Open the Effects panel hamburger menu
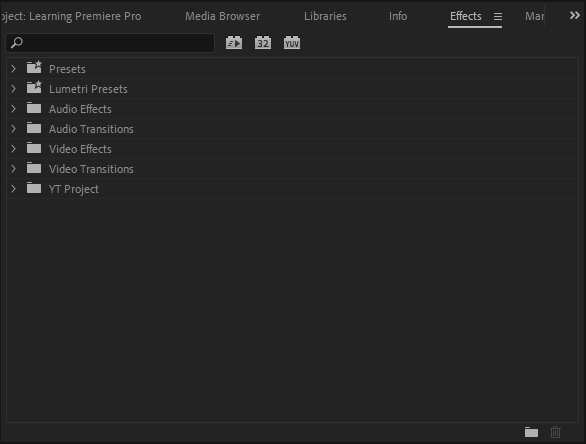The height and width of the screenshot is (444, 586). point(498,16)
